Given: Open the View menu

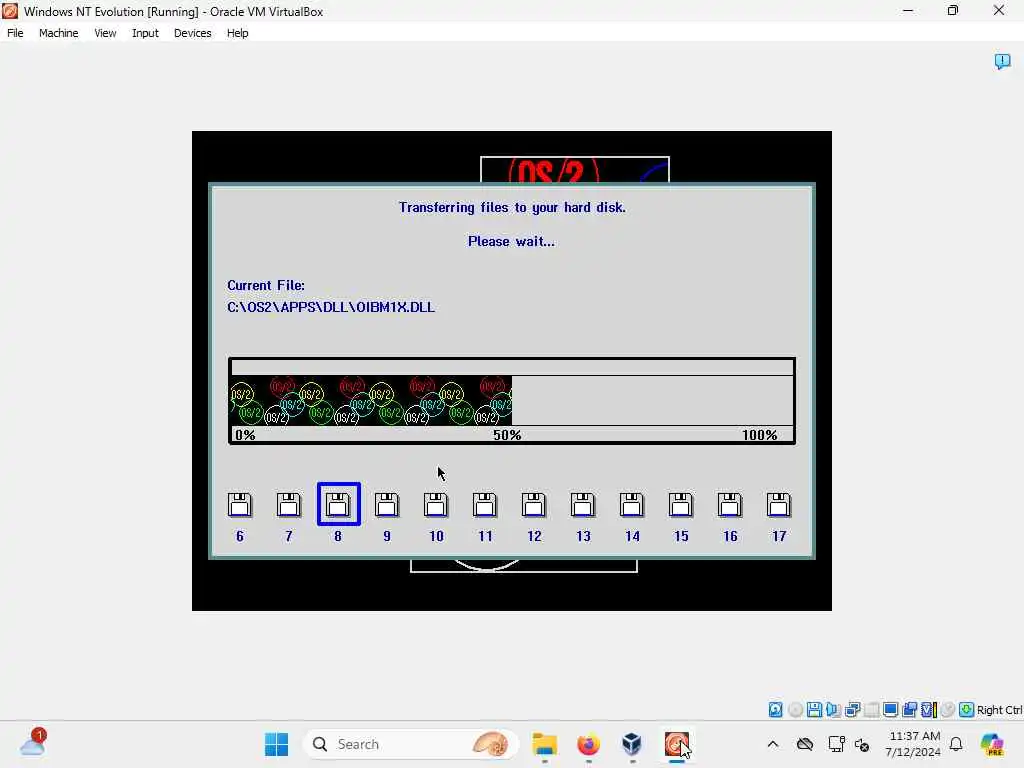Looking at the screenshot, I should pyautogui.click(x=104, y=33).
